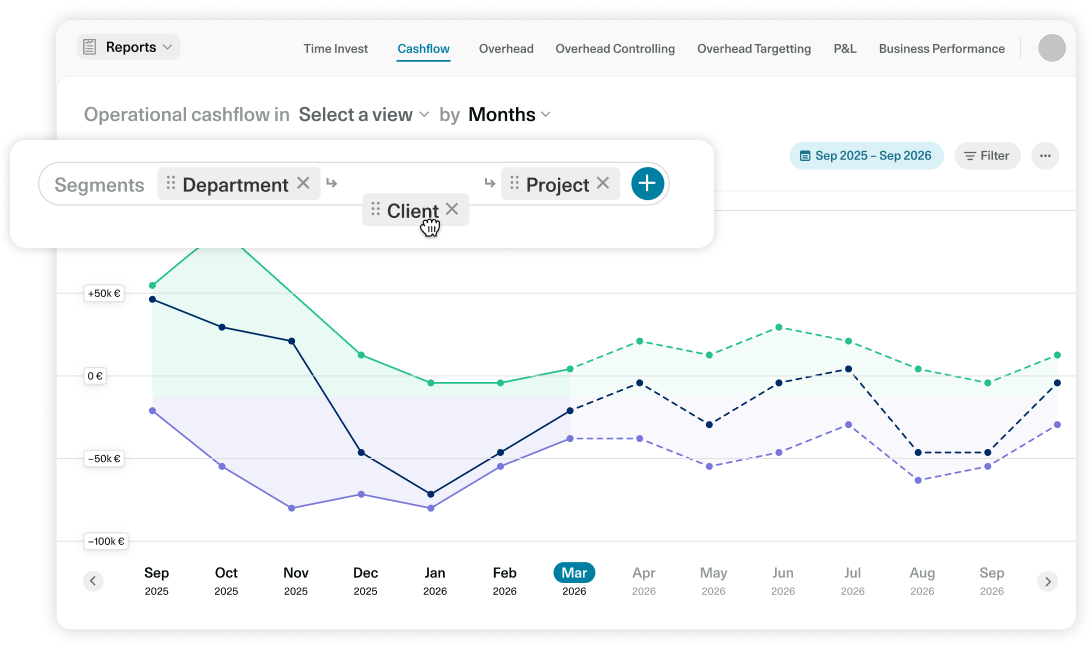Click the right arrow to view later months
1092x650 pixels.
1048,580
